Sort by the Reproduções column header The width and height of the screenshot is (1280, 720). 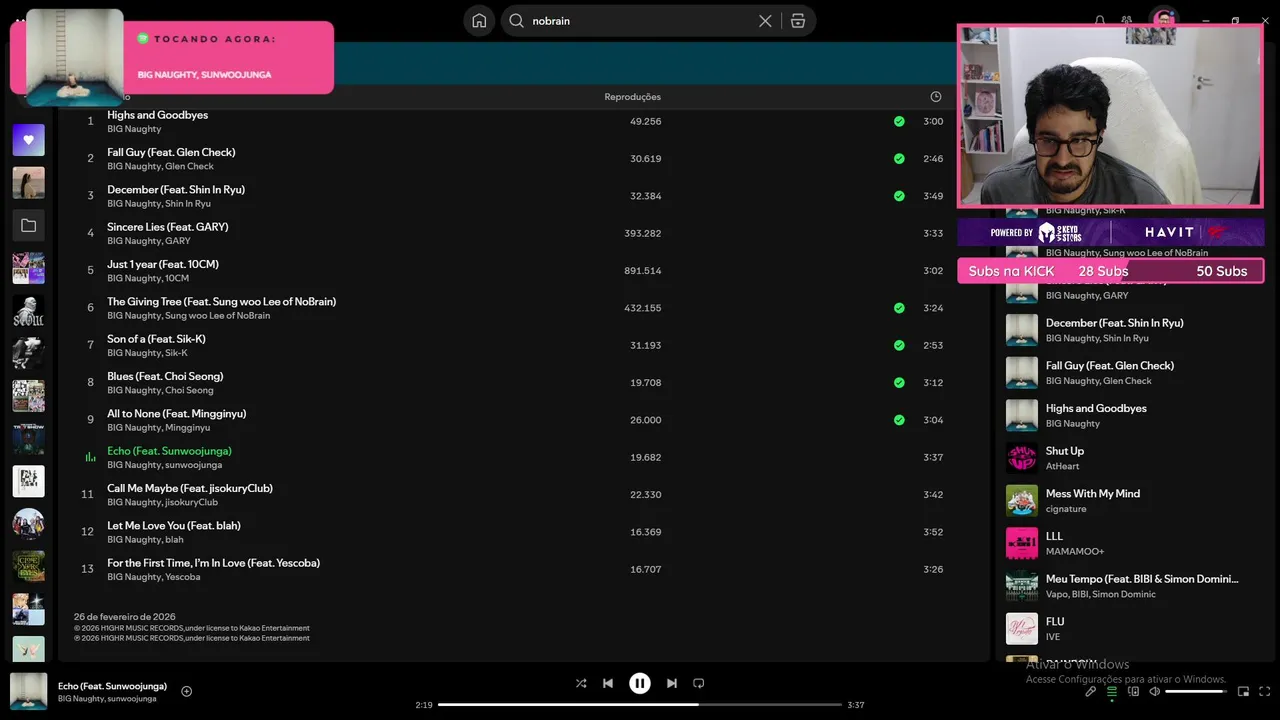pos(632,97)
